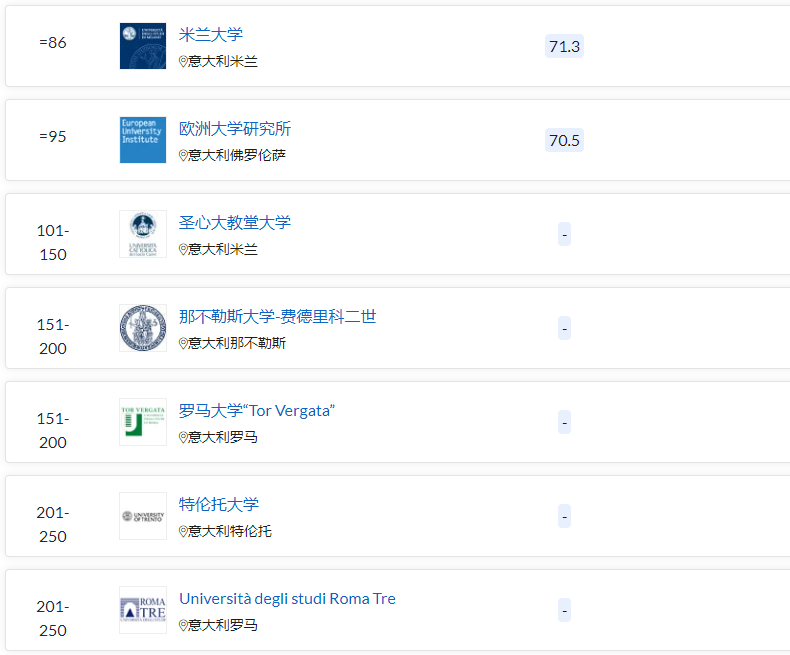
Task: Click the location pin under Università degli studi Roma Tre
Action: [183, 625]
